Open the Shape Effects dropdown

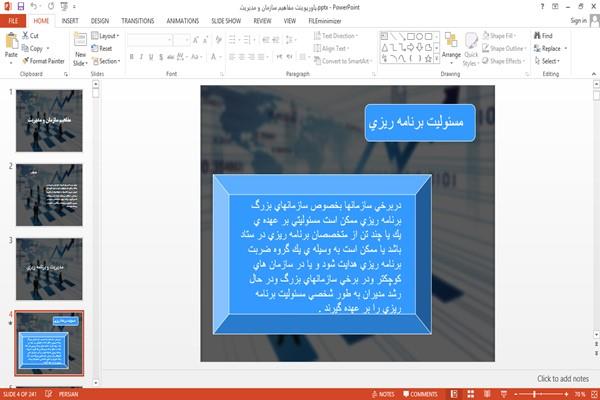tap(503, 61)
